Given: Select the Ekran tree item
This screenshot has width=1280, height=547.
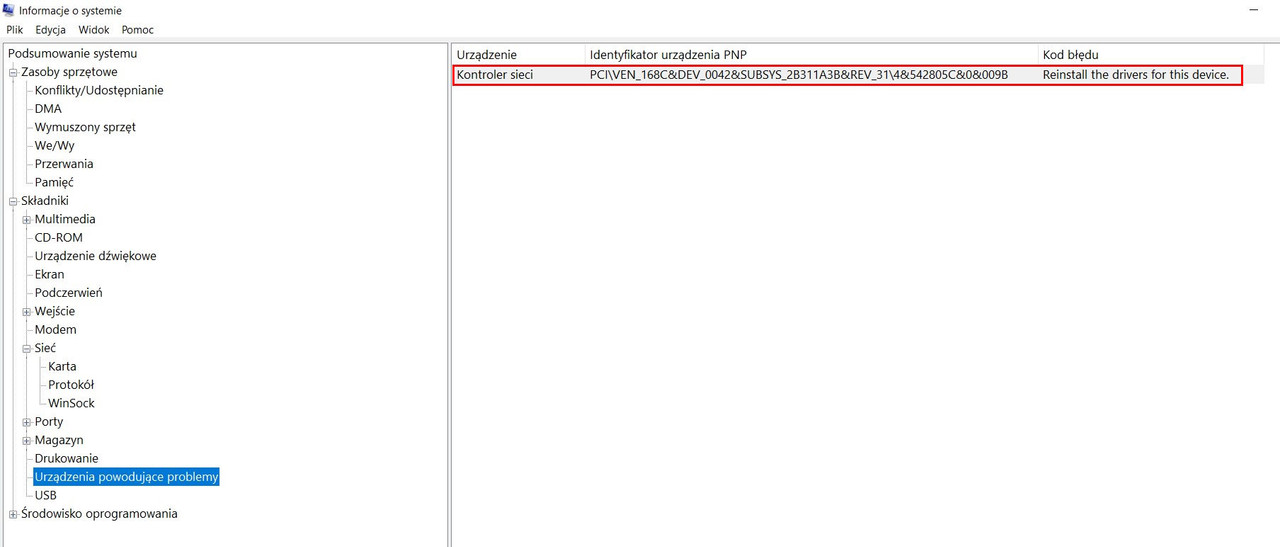Looking at the screenshot, I should 49,274.
